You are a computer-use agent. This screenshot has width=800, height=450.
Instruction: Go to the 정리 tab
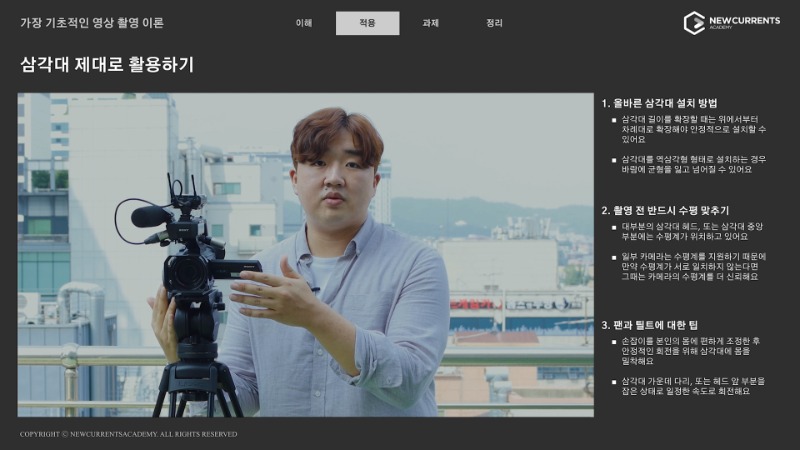(494, 23)
